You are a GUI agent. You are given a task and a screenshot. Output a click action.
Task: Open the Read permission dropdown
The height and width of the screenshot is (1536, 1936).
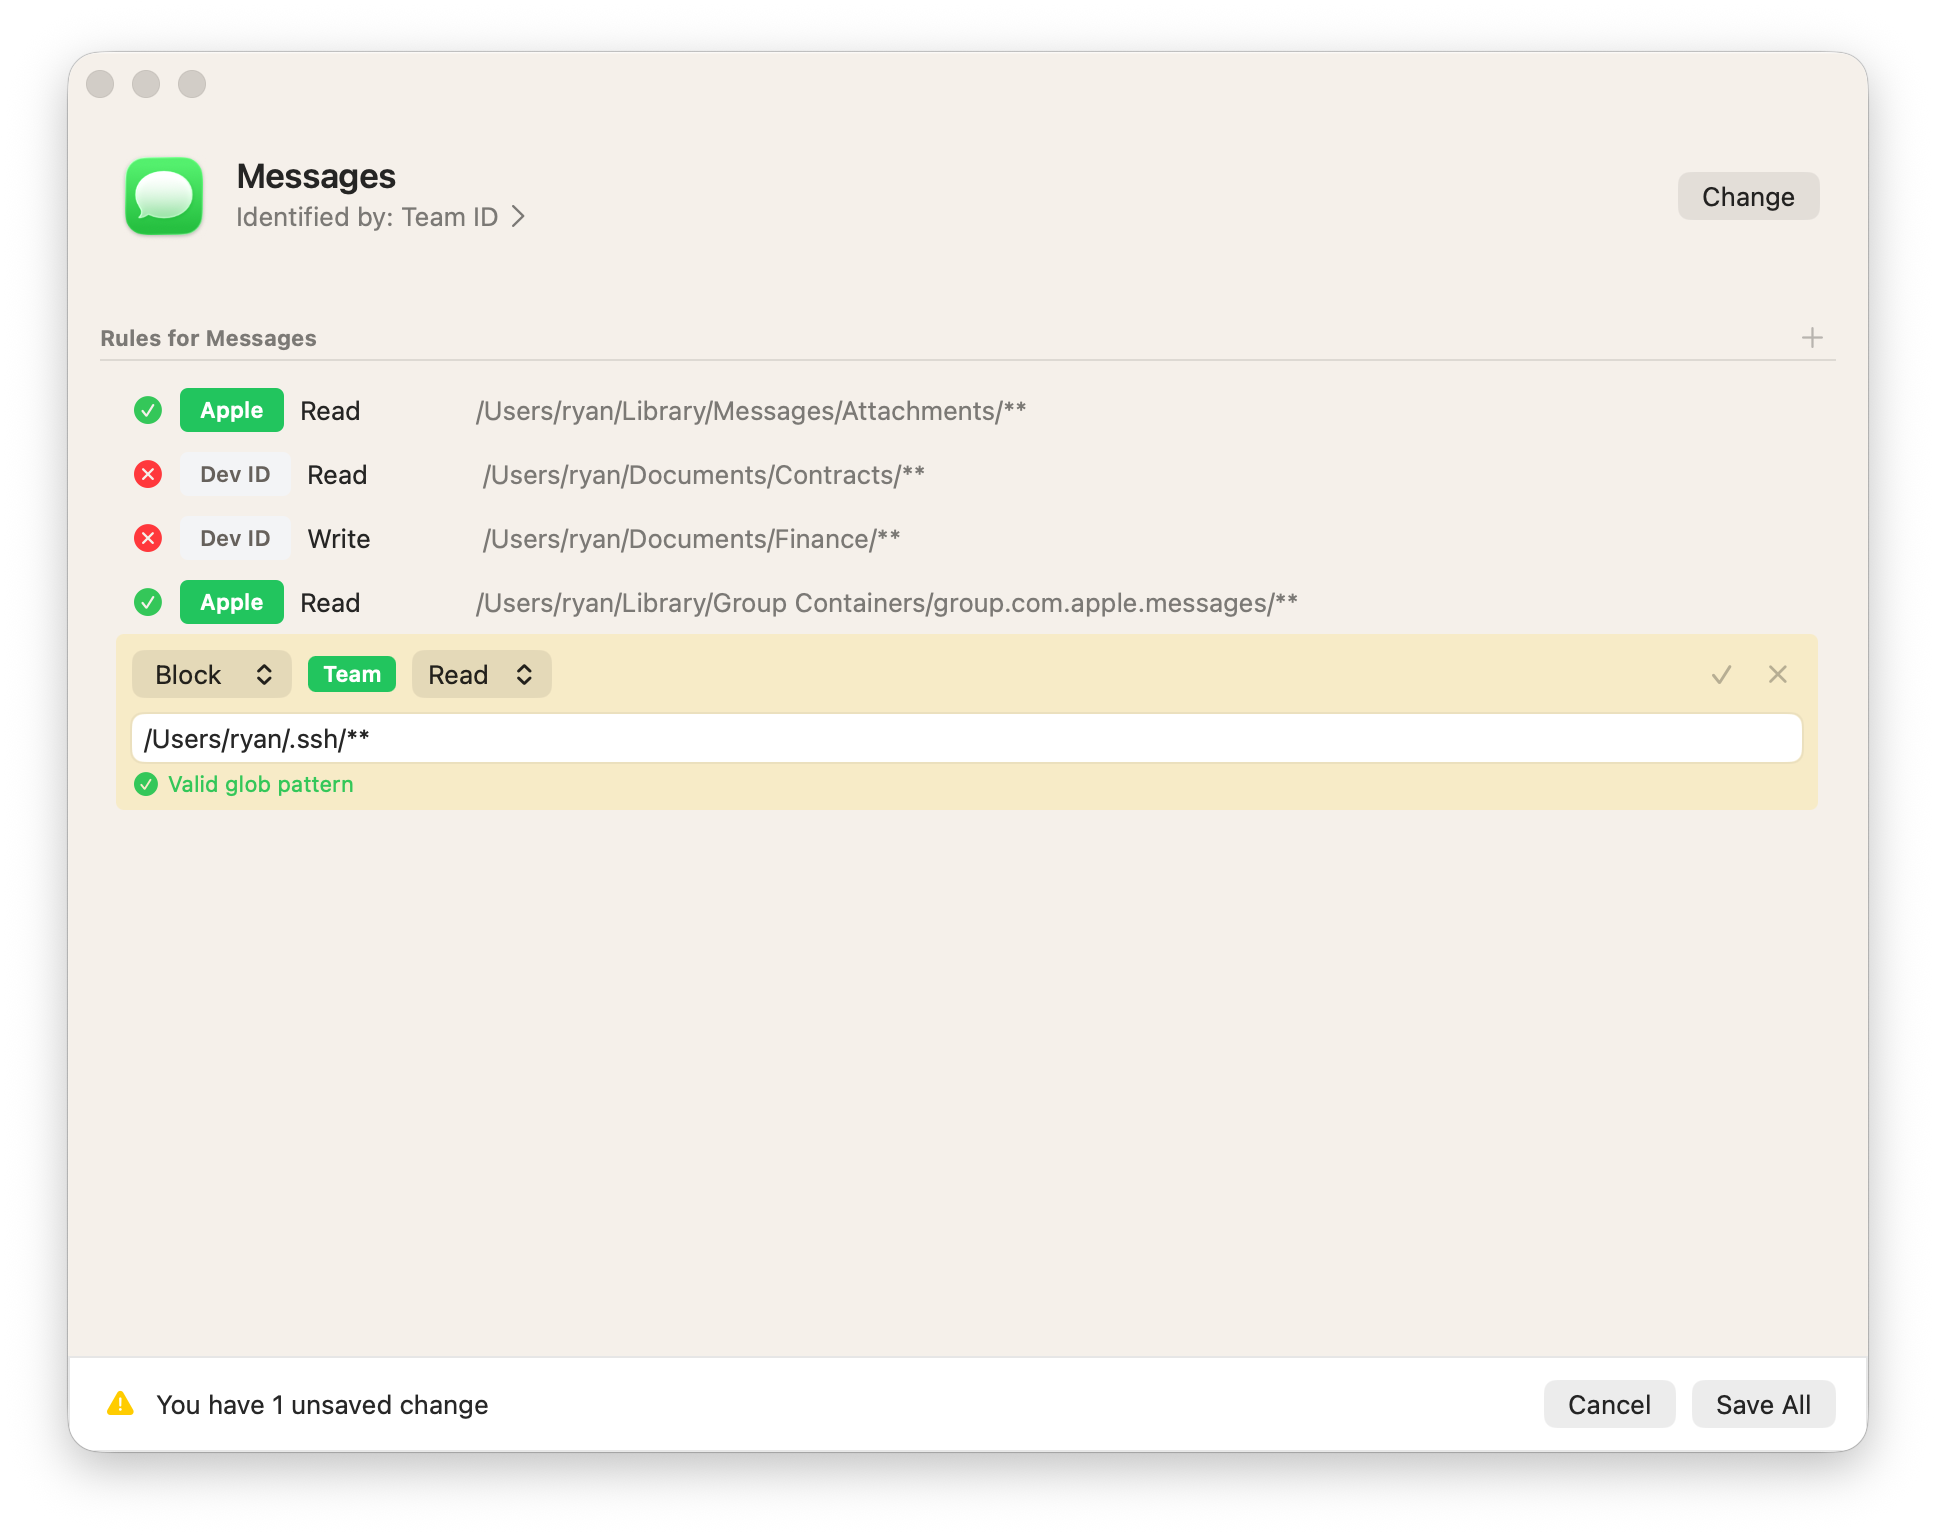(x=481, y=674)
